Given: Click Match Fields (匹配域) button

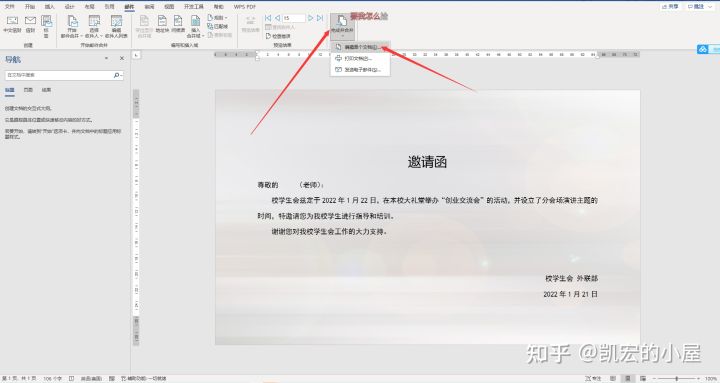Looking at the screenshot, I should (218, 26).
